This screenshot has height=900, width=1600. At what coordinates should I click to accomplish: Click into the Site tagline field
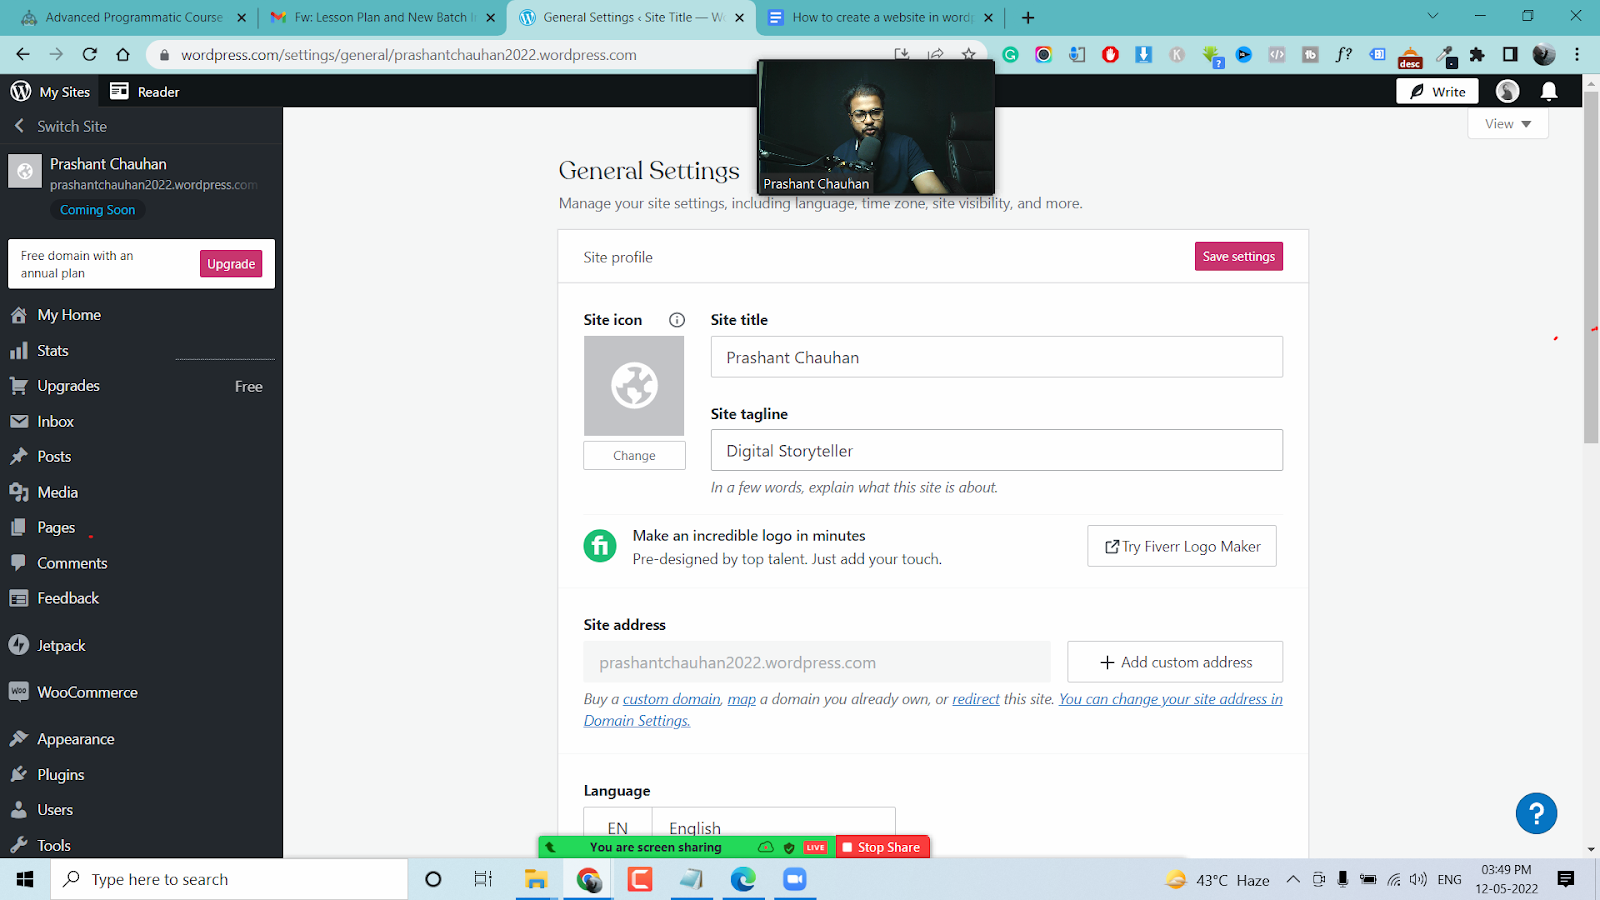997,450
